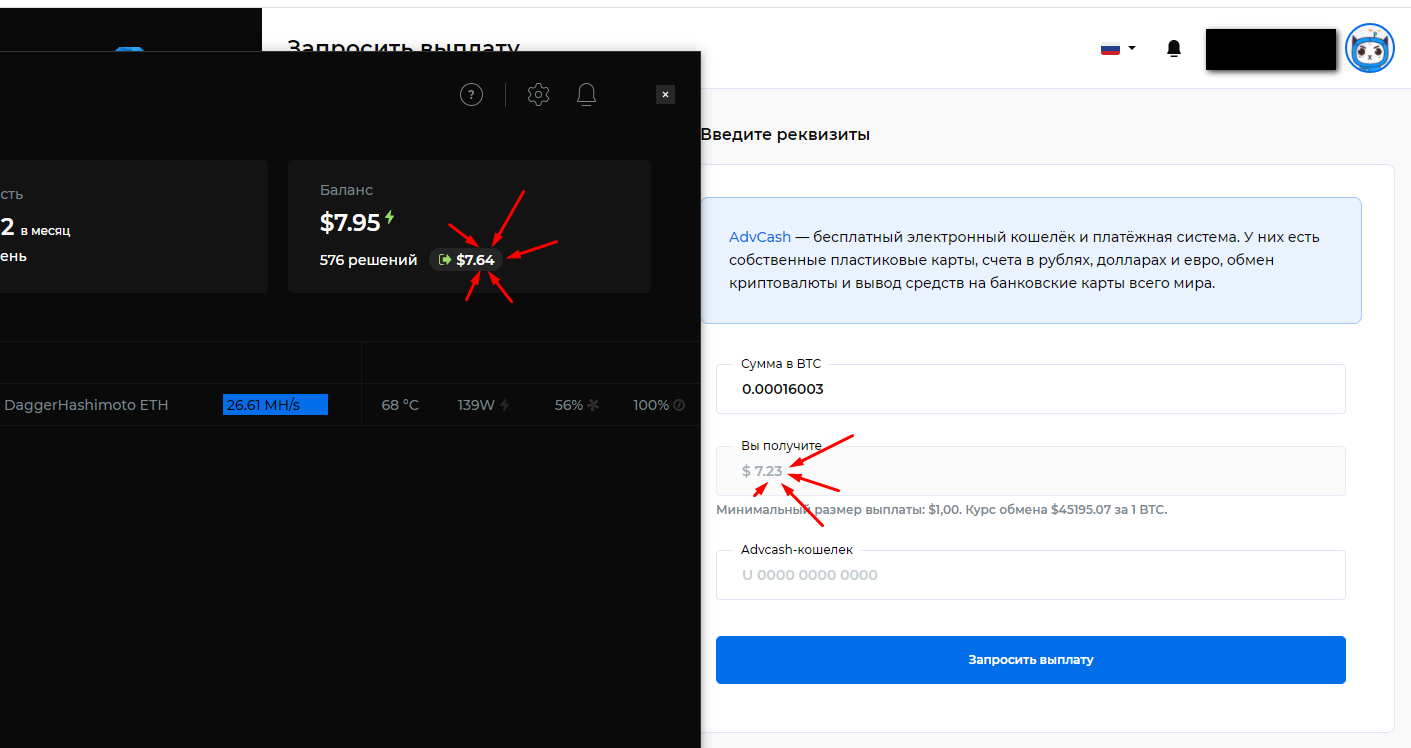Open the language flag dropdown
This screenshot has width=1411, height=748.
click(x=1118, y=48)
